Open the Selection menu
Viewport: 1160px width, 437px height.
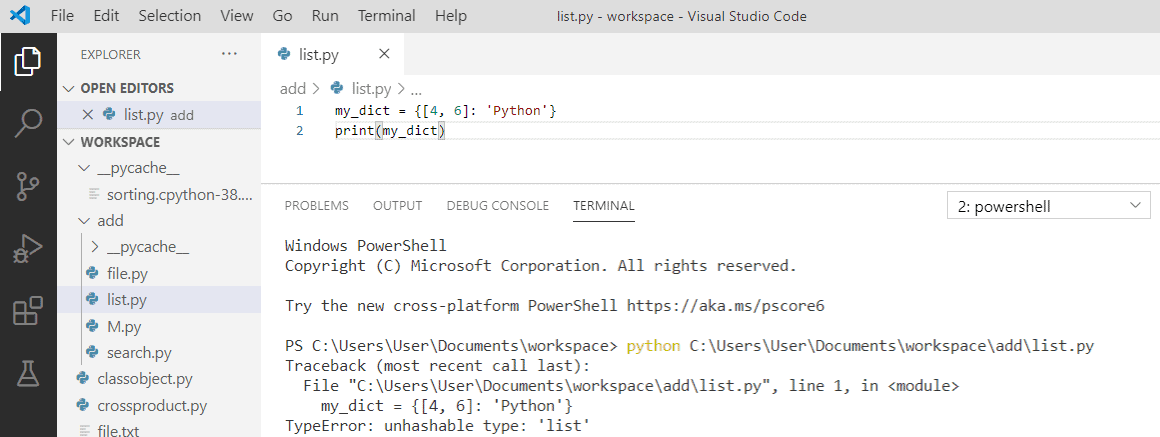[169, 16]
